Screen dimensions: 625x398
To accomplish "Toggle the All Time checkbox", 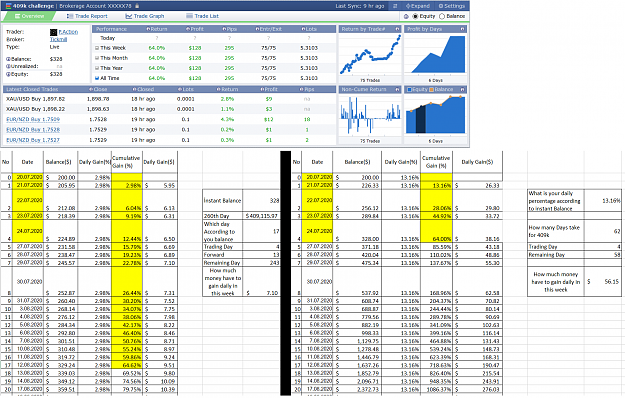I will (x=97, y=78).
